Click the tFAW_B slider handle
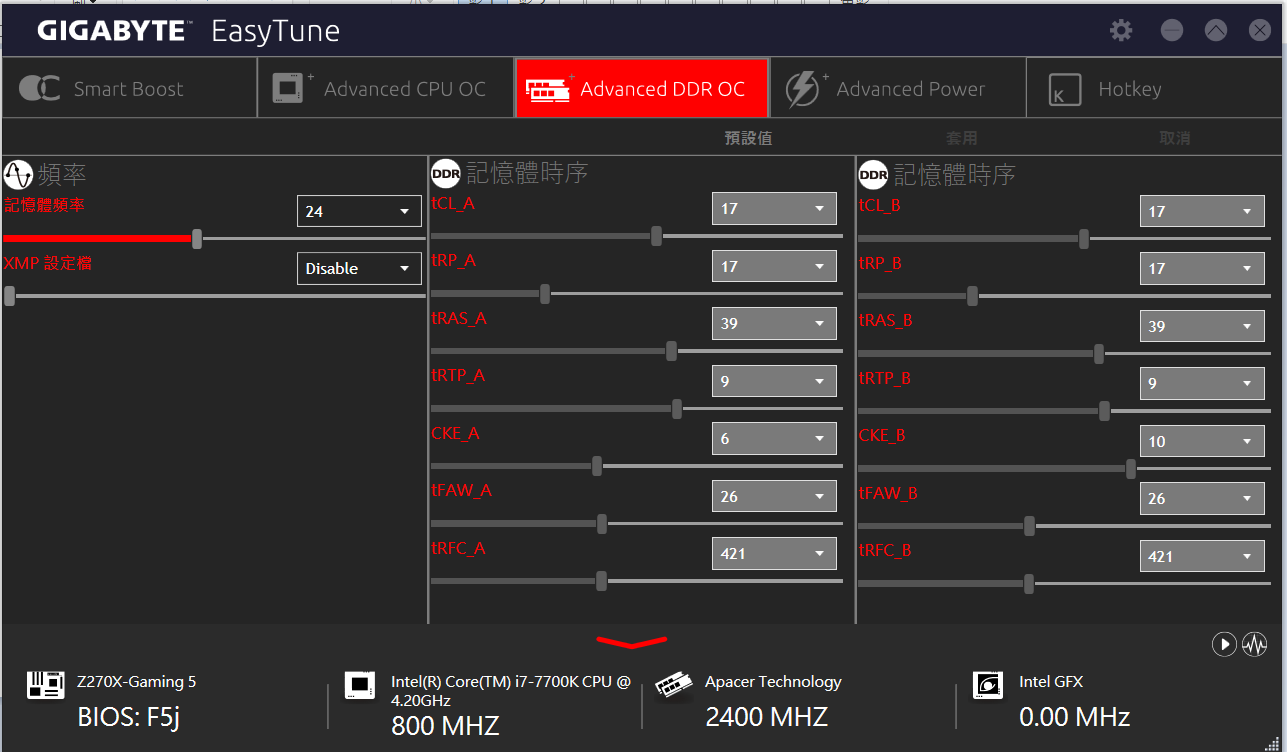This screenshot has width=1287, height=752. coord(1029,526)
